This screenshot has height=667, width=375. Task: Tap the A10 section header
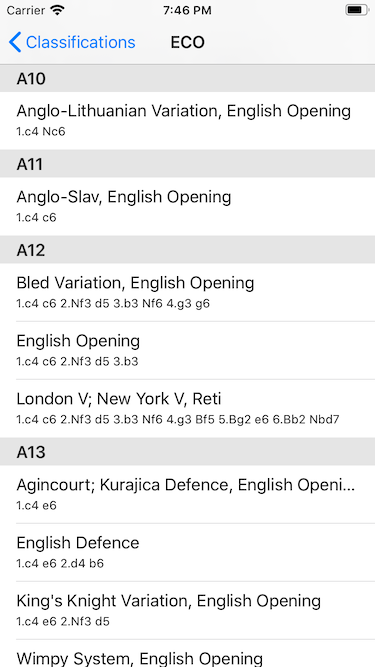click(188, 79)
